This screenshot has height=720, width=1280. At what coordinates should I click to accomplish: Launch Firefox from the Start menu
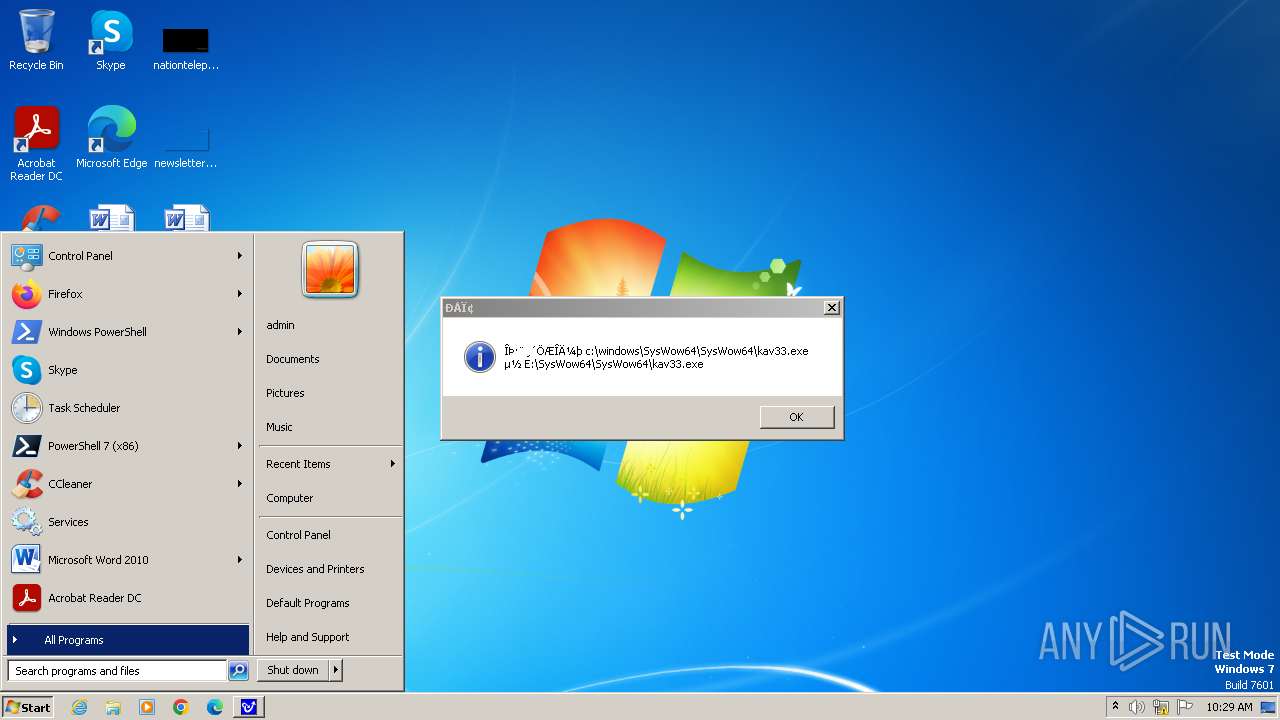[128, 294]
